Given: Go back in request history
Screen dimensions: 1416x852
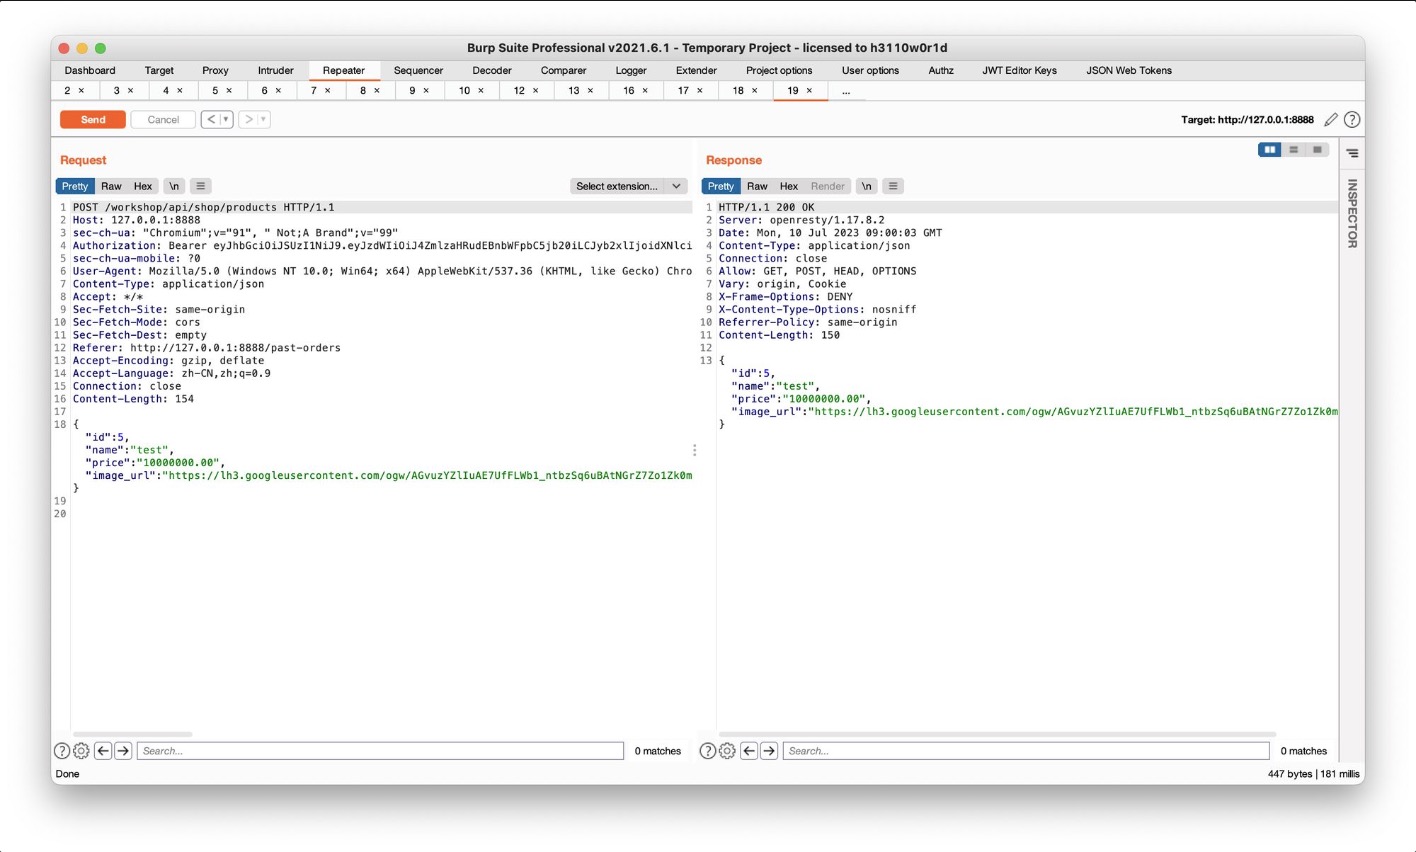Looking at the screenshot, I should point(211,120).
